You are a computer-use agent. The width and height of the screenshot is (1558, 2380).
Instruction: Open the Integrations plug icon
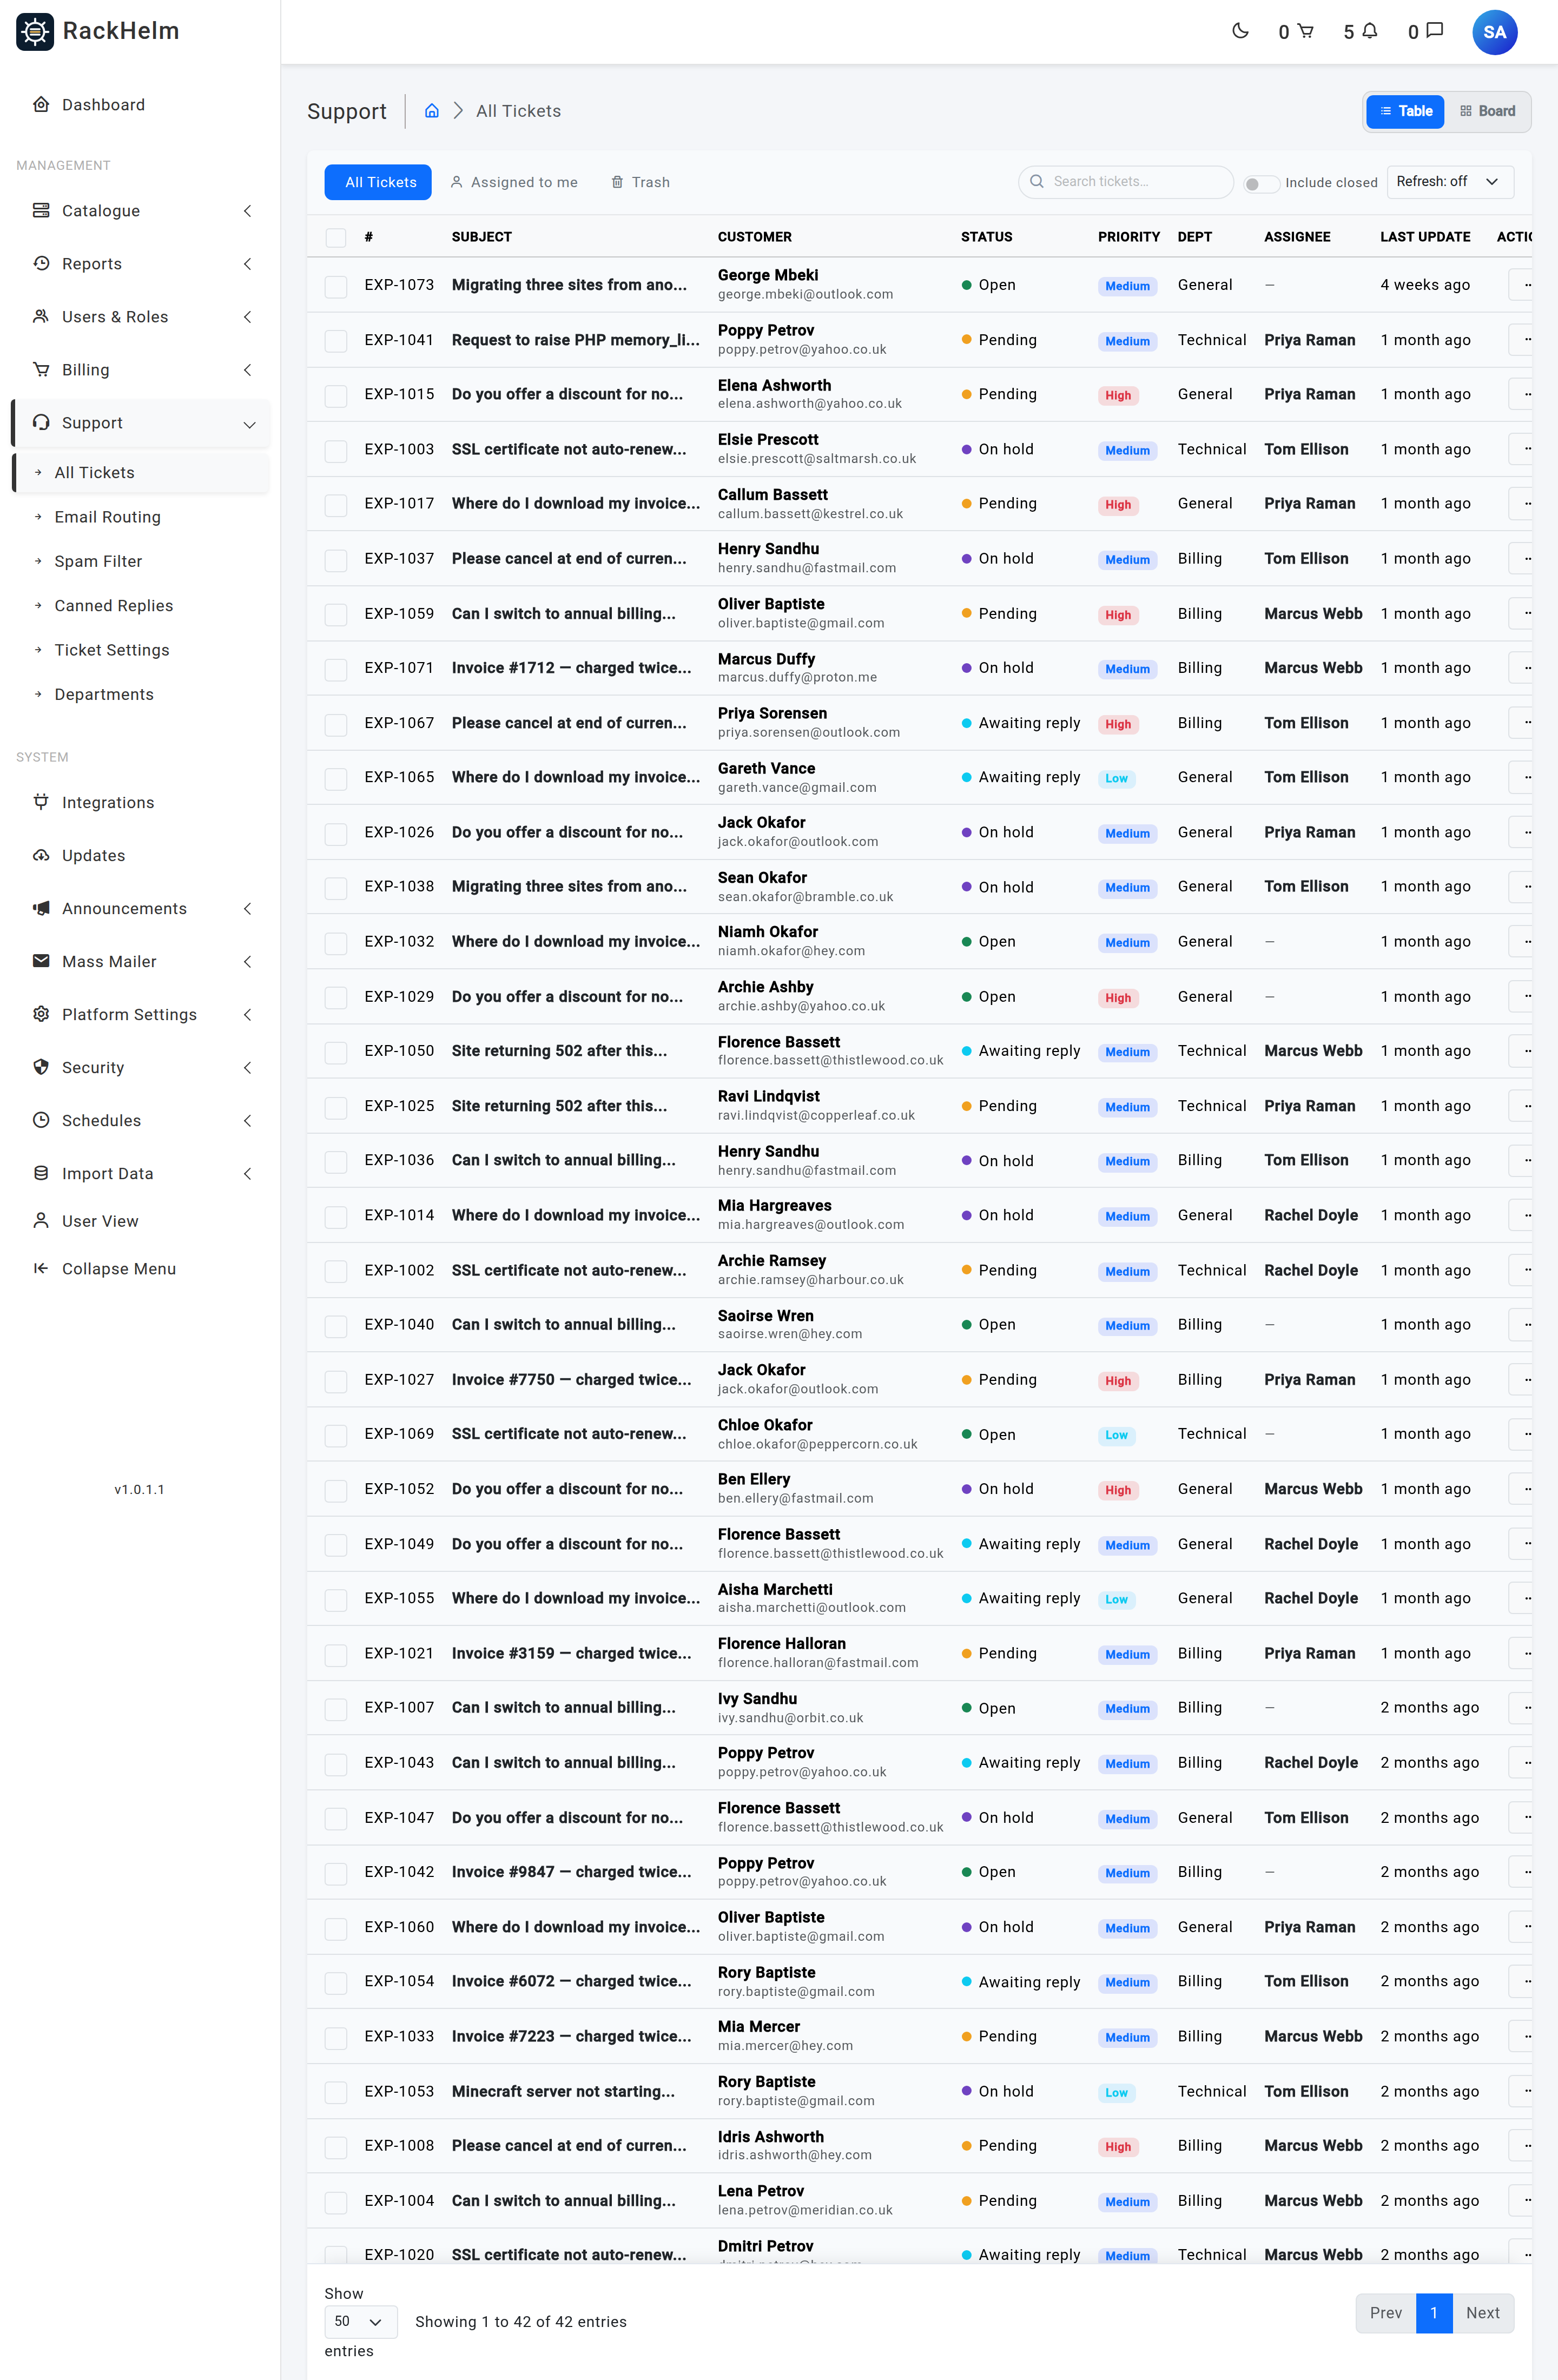41,802
